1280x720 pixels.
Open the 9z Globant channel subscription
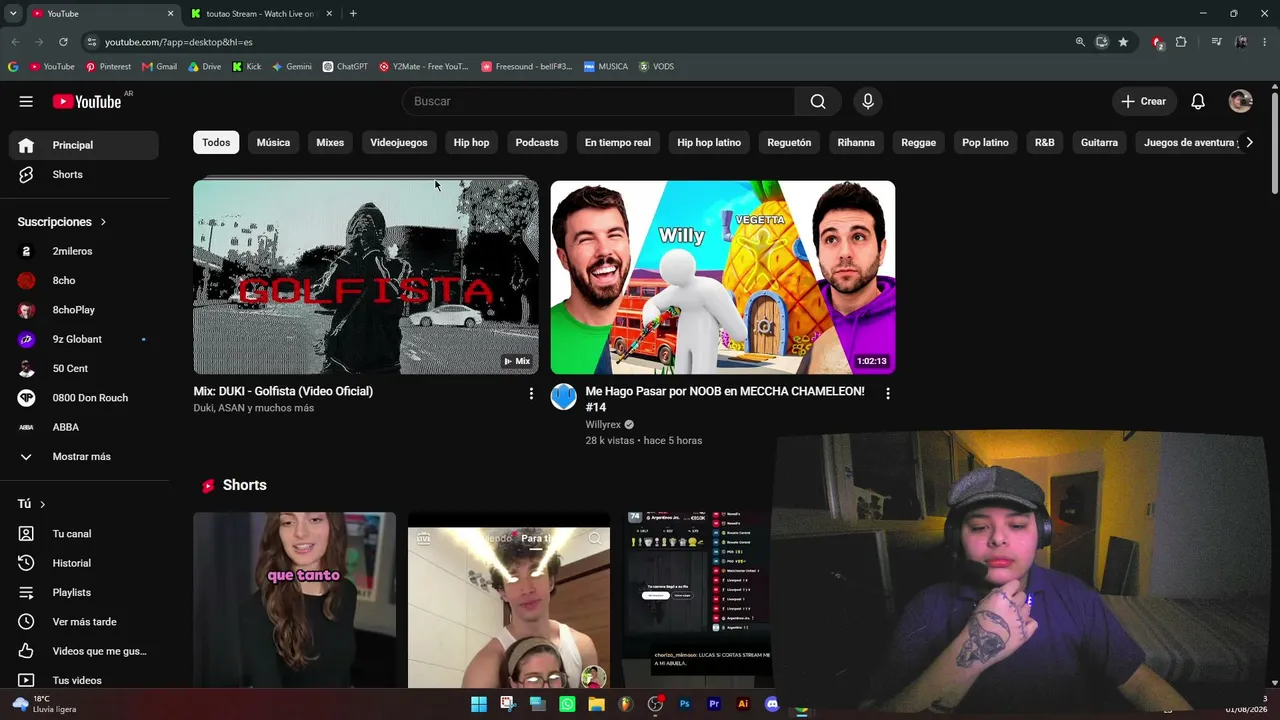(84, 339)
